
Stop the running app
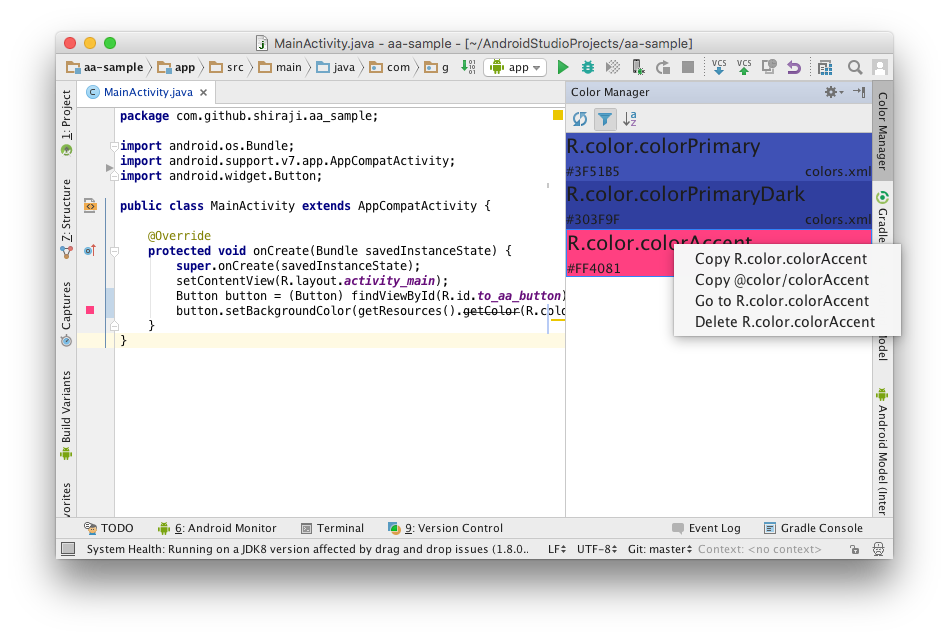pos(688,67)
